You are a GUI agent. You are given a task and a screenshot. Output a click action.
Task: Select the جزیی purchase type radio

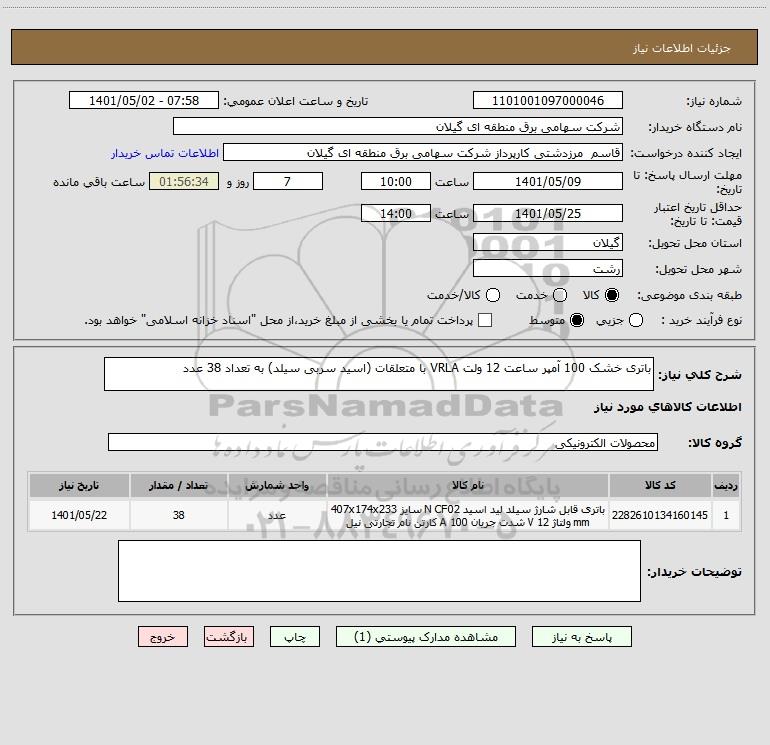coord(635,320)
